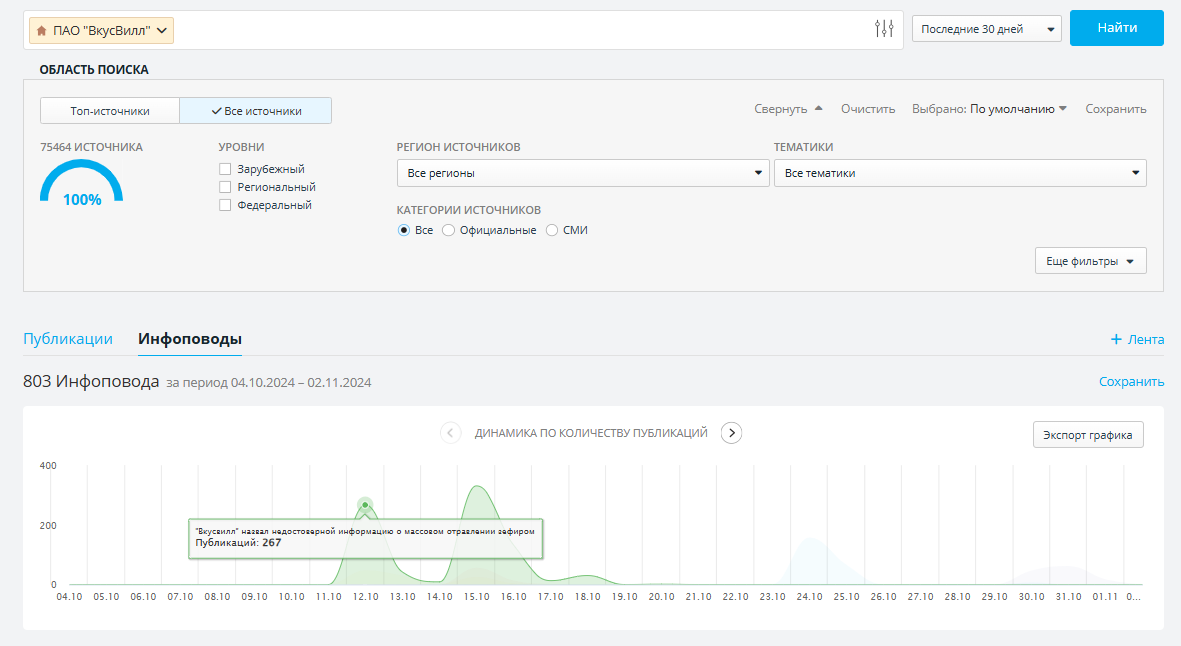Open the Еще фильтры dropdown

pyautogui.click(x=1091, y=261)
